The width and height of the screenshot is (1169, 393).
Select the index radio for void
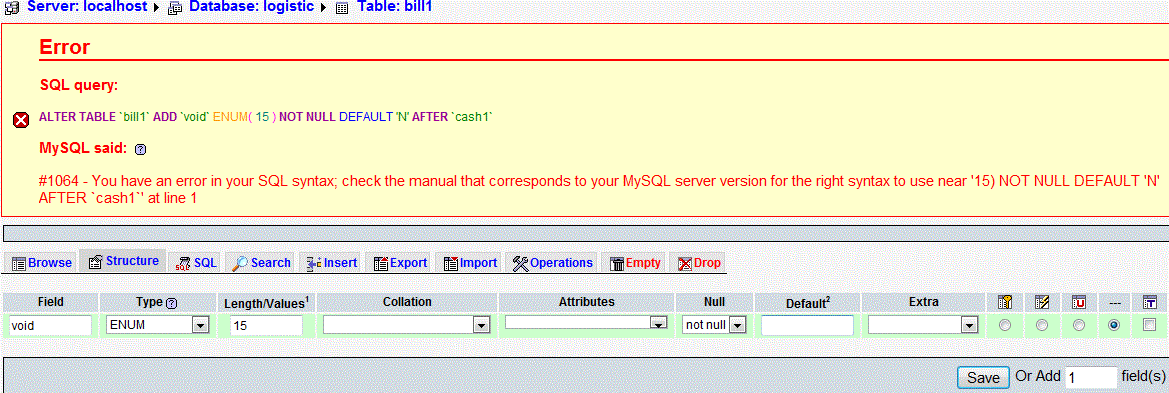tap(1042, 325)
